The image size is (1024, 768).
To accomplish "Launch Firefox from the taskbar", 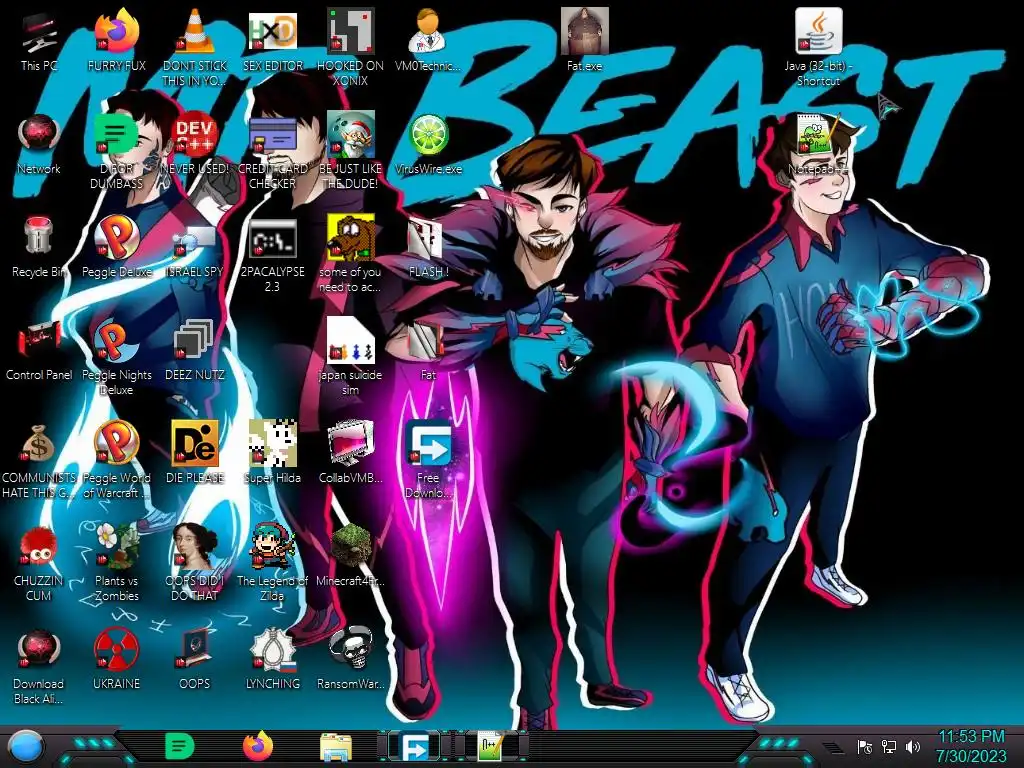I will 258,746.
